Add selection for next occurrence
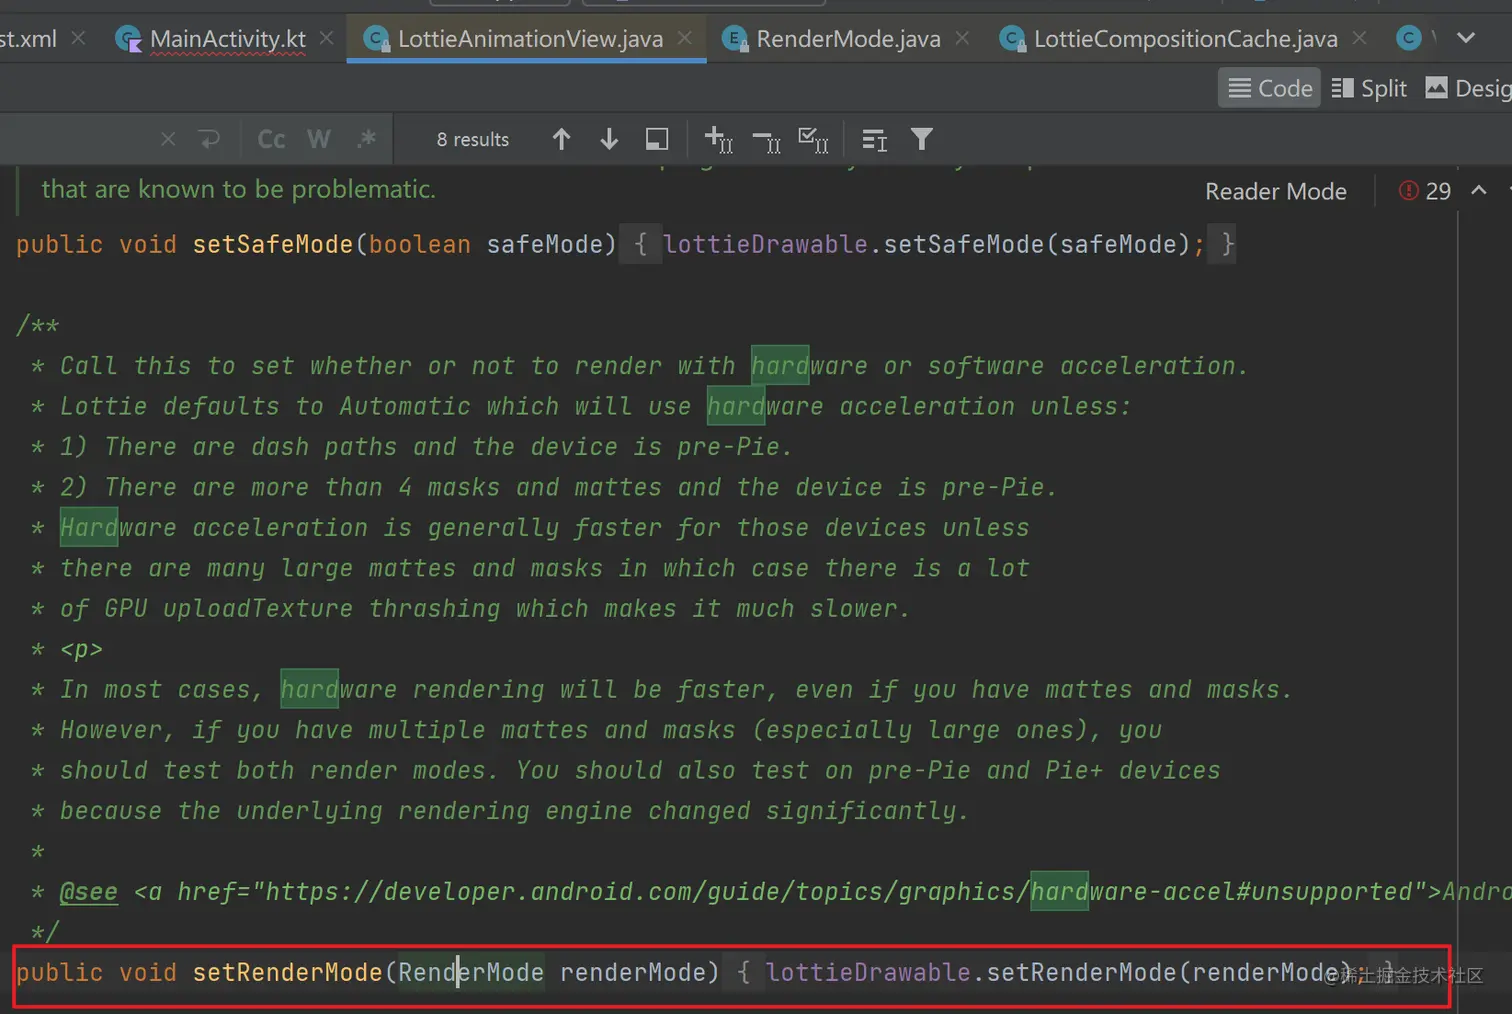Viewport: 1512px width, 1014px height. tap(718, 139)
